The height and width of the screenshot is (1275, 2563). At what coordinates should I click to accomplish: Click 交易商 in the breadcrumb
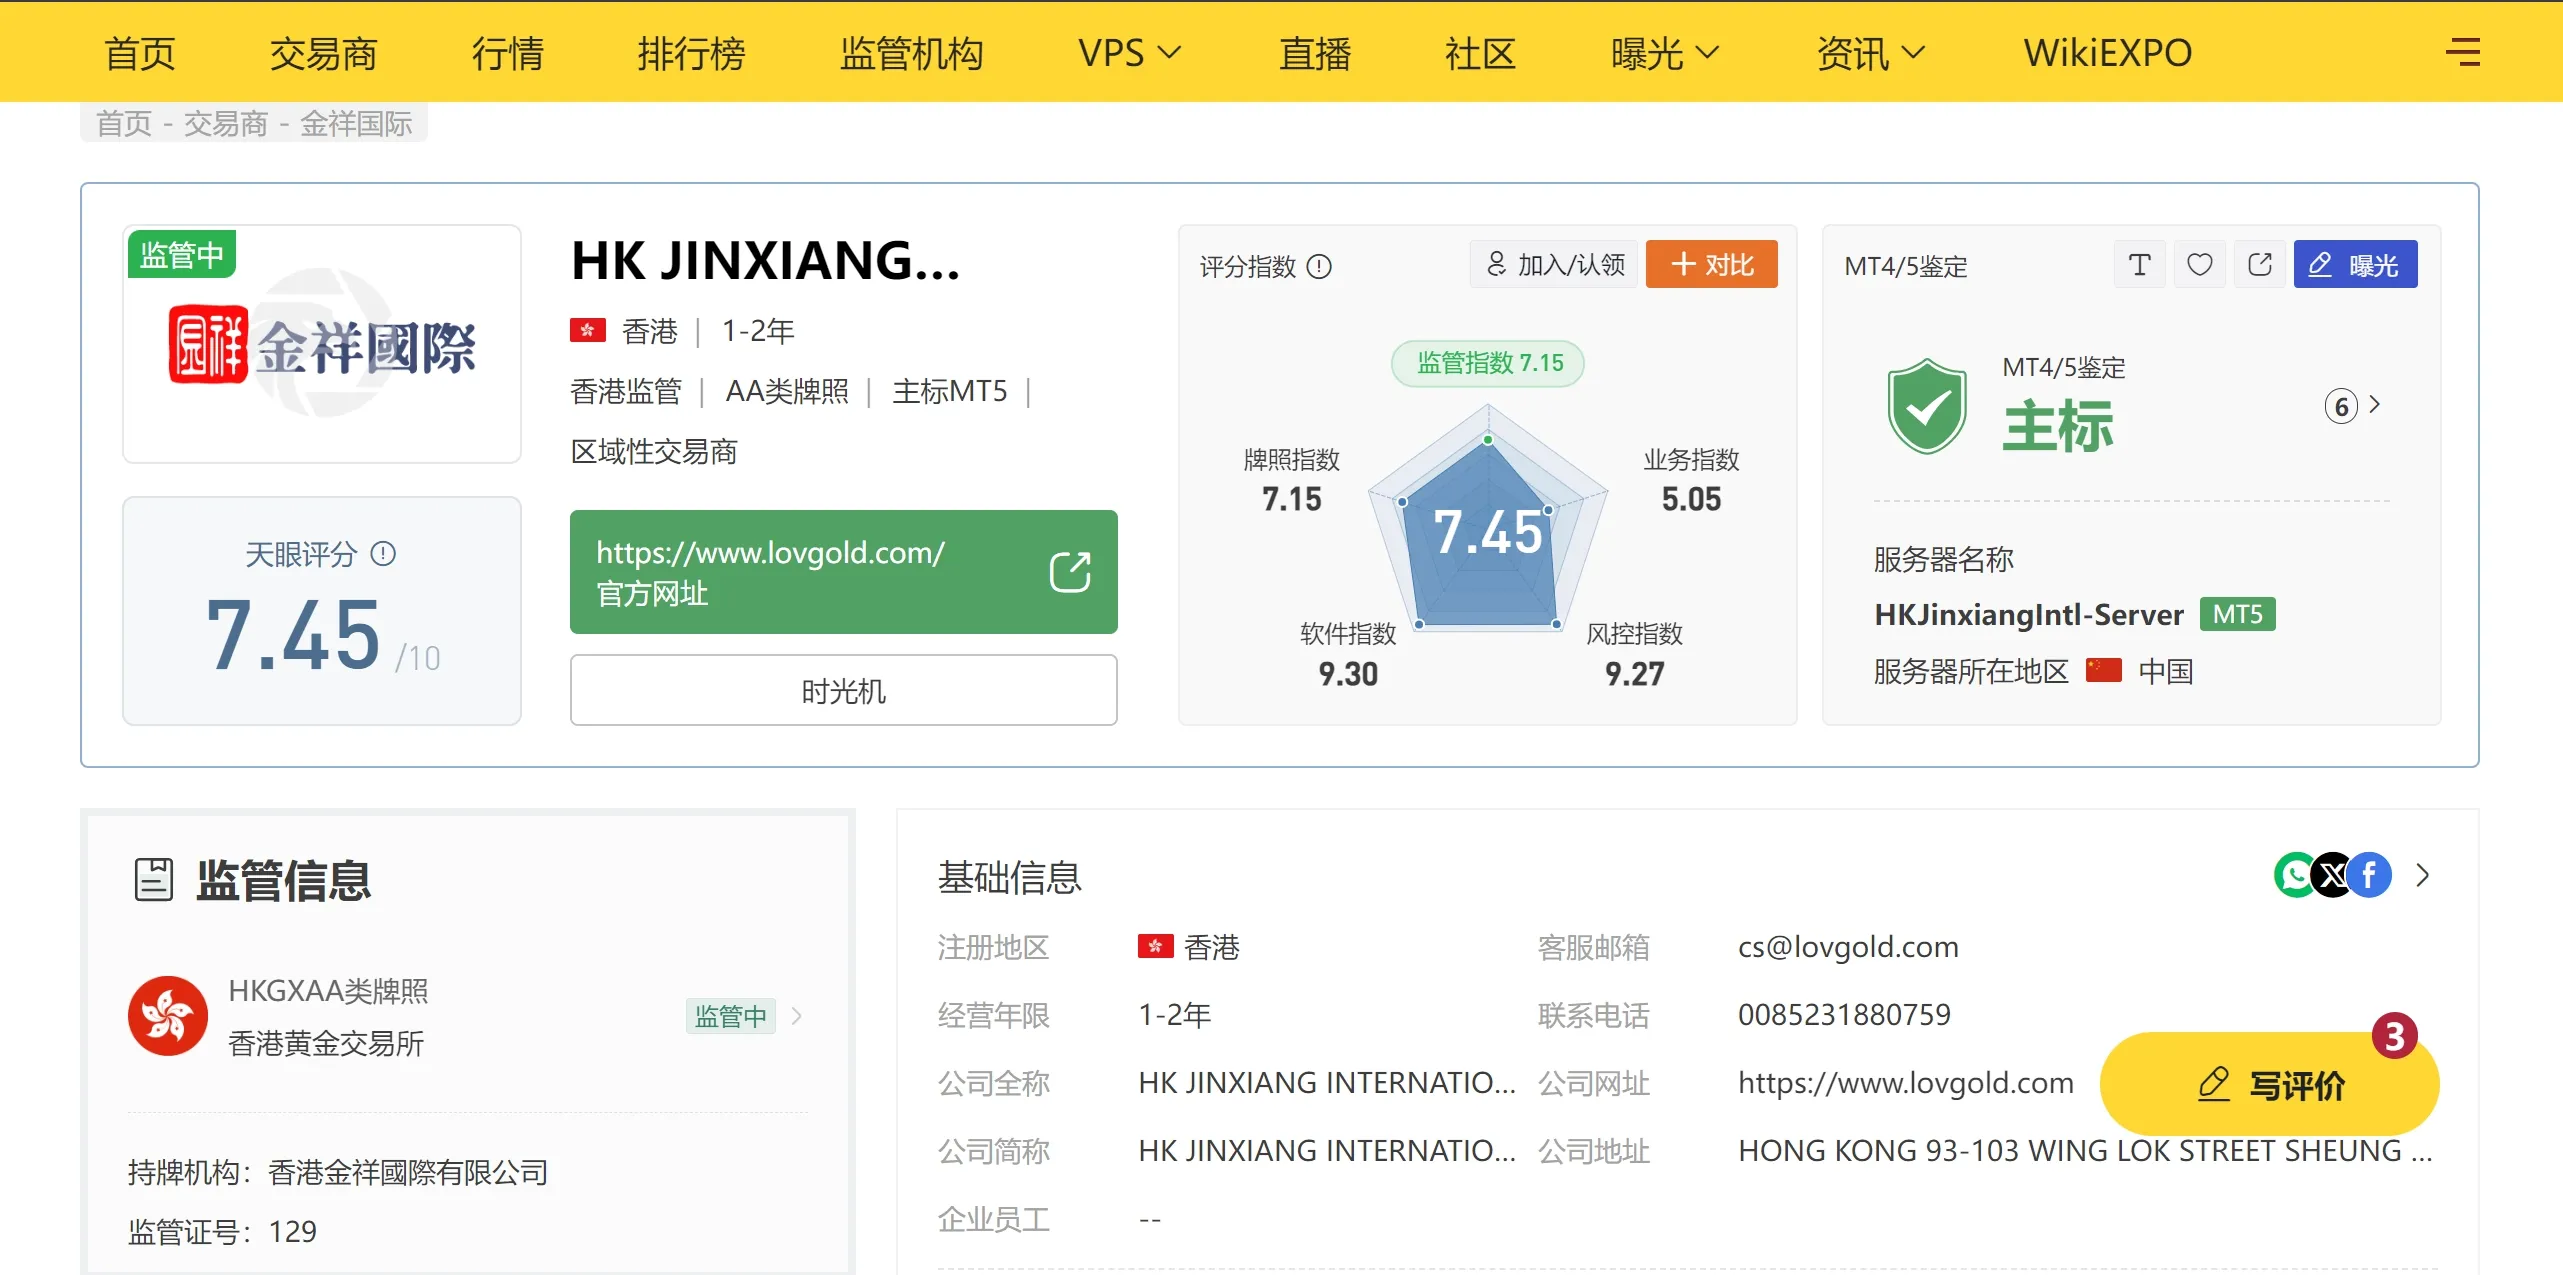click(226, 123)
